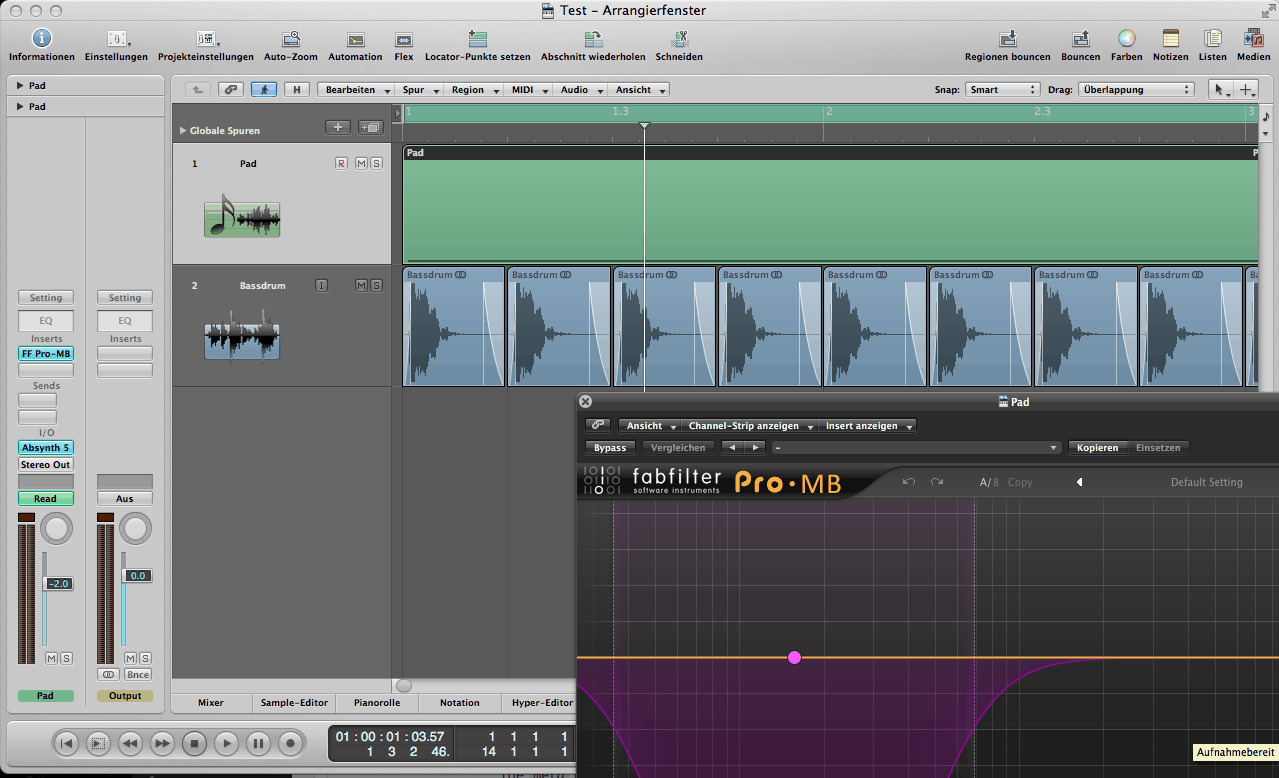The width and height of the screenshot is (1279, 778).
Task: Click the Kopieren button
Action: pos(1097,448)
